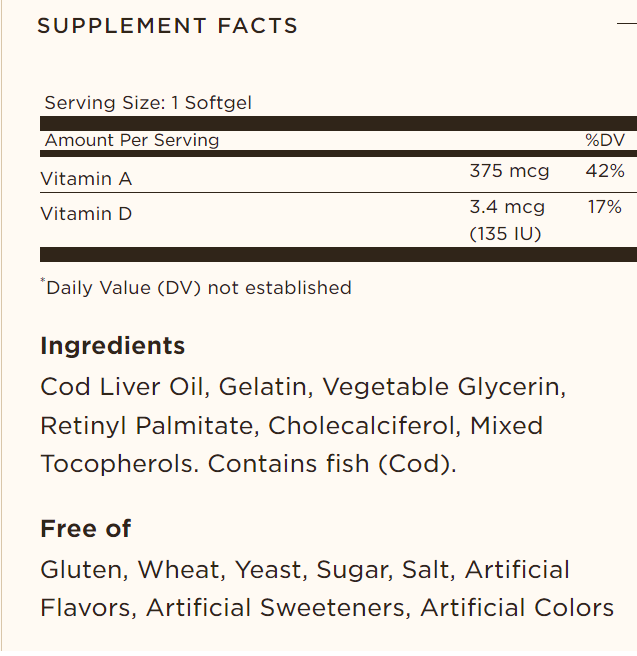Click the Ingredients heading
The width and height of the screenshot is (637, 656).
pyautogui.click(x=112, y=346)
